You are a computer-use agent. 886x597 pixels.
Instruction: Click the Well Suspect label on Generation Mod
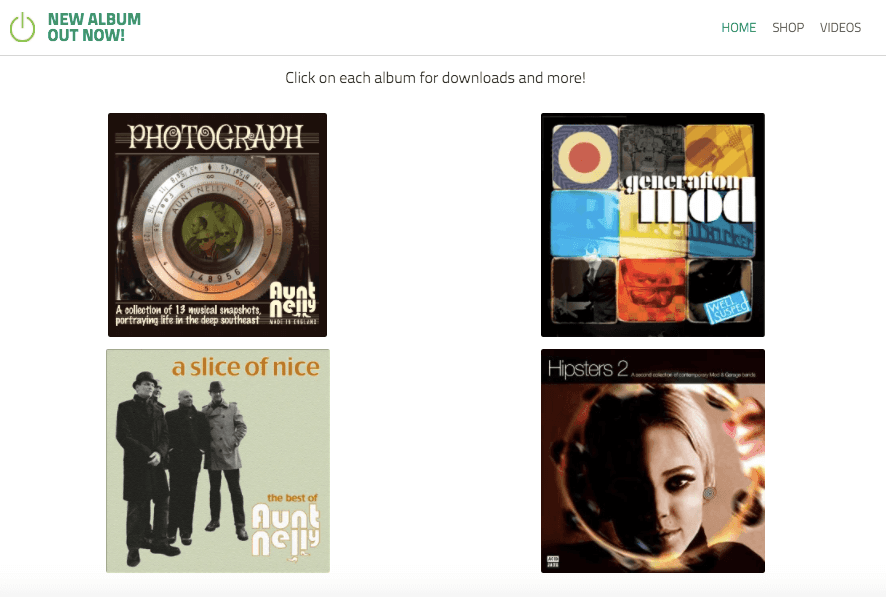[x=727, y=304]
